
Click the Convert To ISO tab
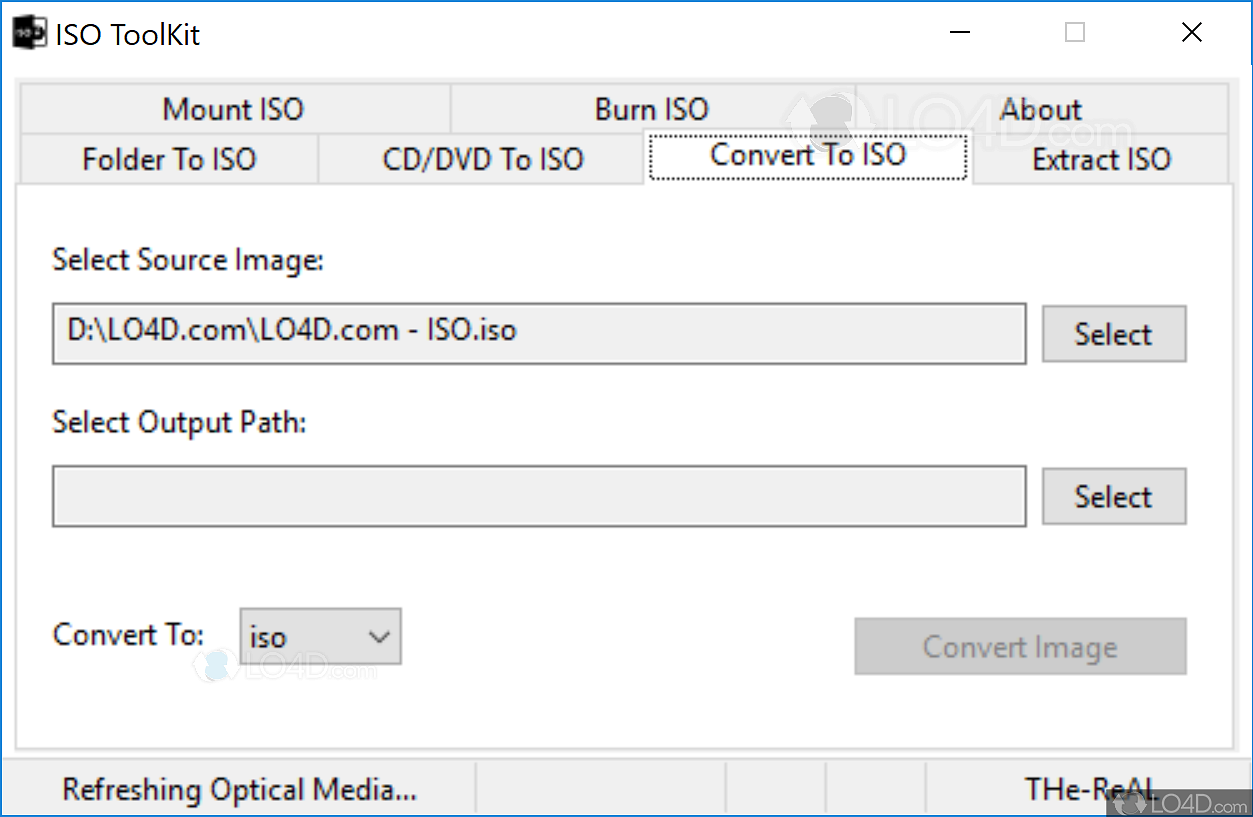pos(808,156)
